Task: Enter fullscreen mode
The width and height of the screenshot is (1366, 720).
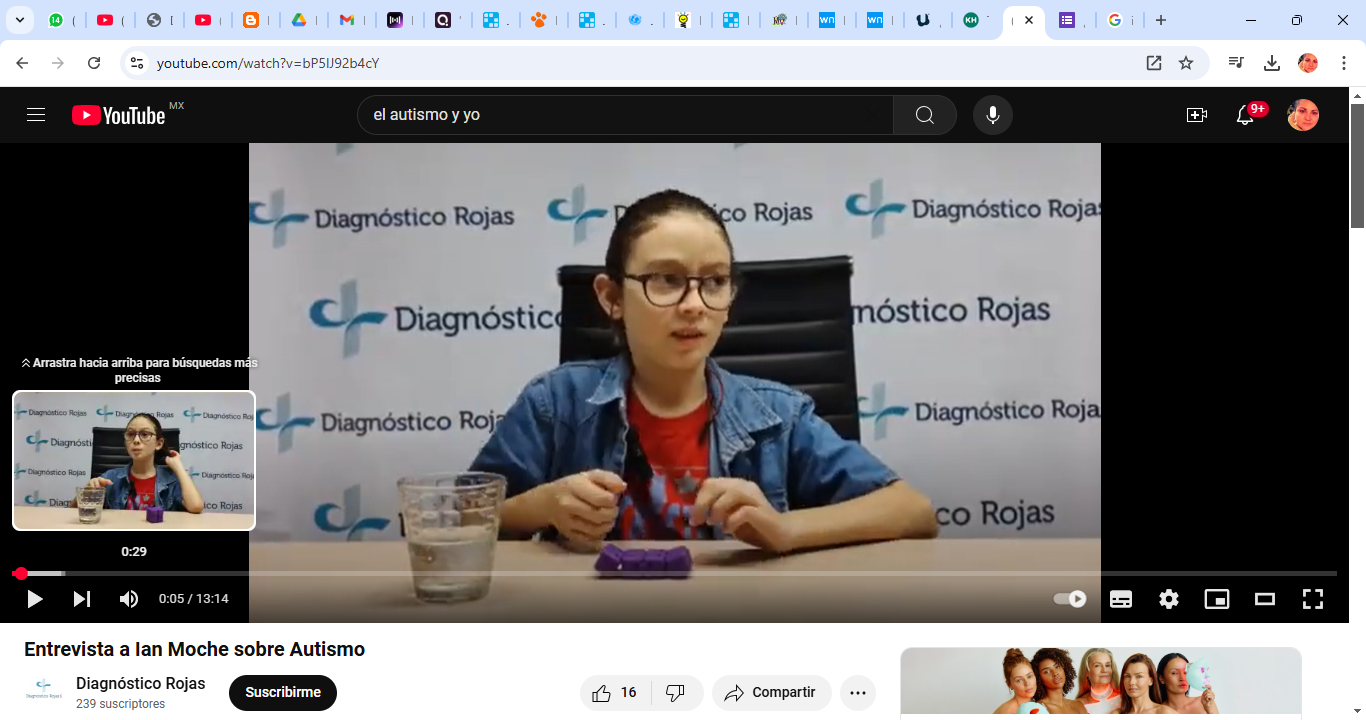Action: [1313, 599]
